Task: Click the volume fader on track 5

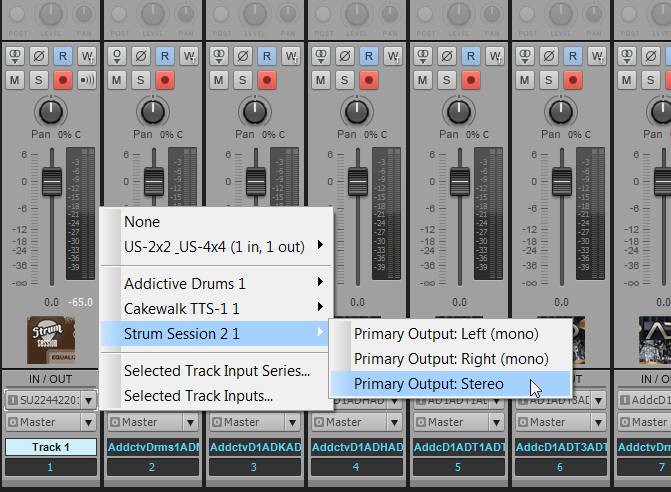Action: 460,182
